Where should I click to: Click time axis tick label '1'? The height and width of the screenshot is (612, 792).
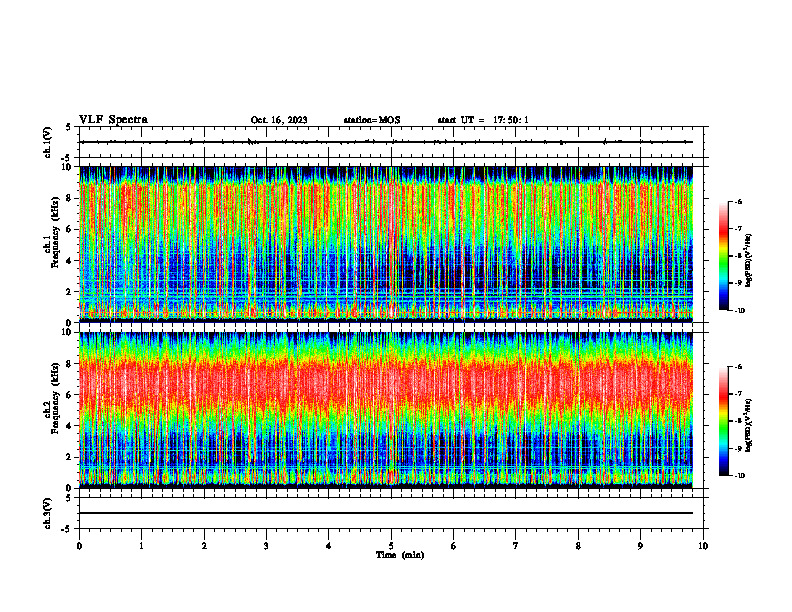click(141, 546)
